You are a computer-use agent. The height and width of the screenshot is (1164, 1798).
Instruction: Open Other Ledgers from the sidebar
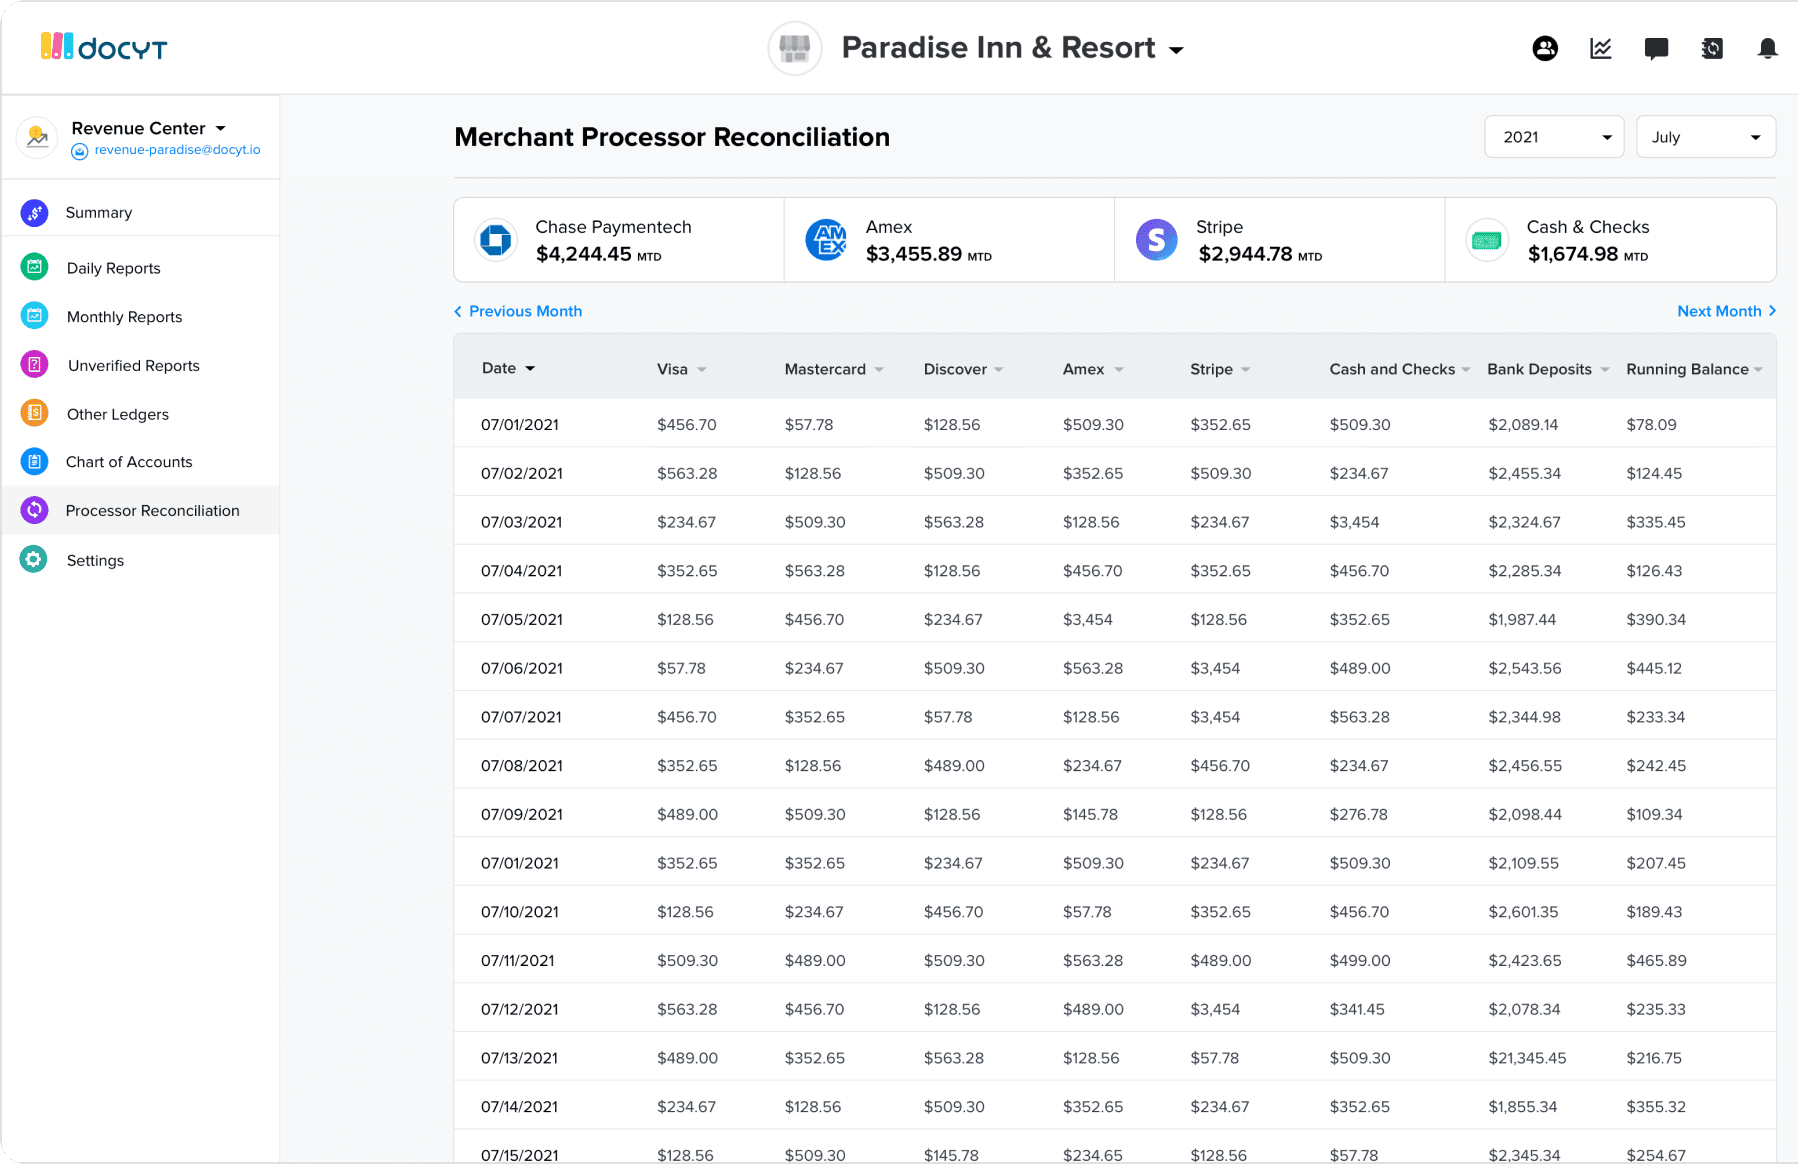click(x=117, y=414)
